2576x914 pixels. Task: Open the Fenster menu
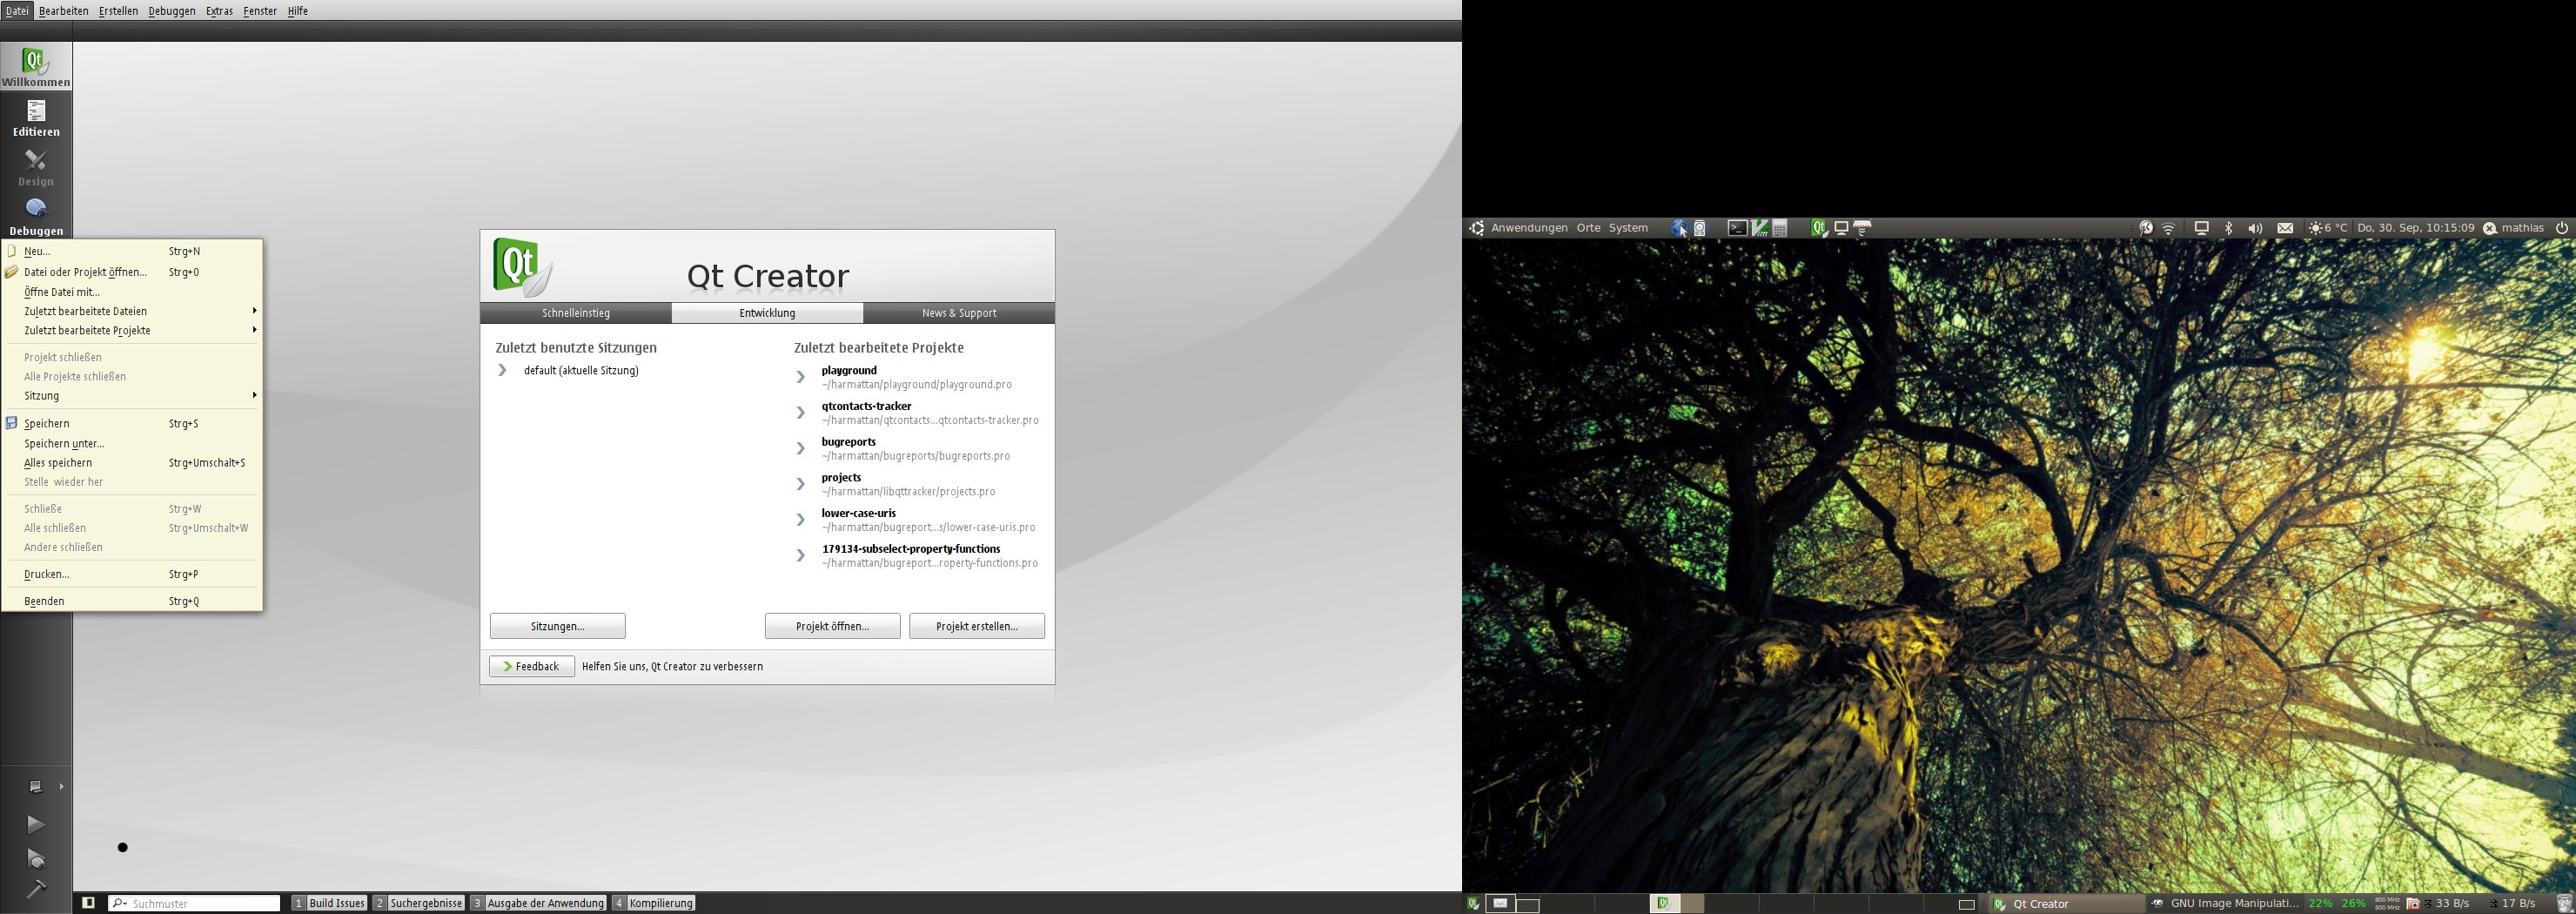tap(260, 11)
